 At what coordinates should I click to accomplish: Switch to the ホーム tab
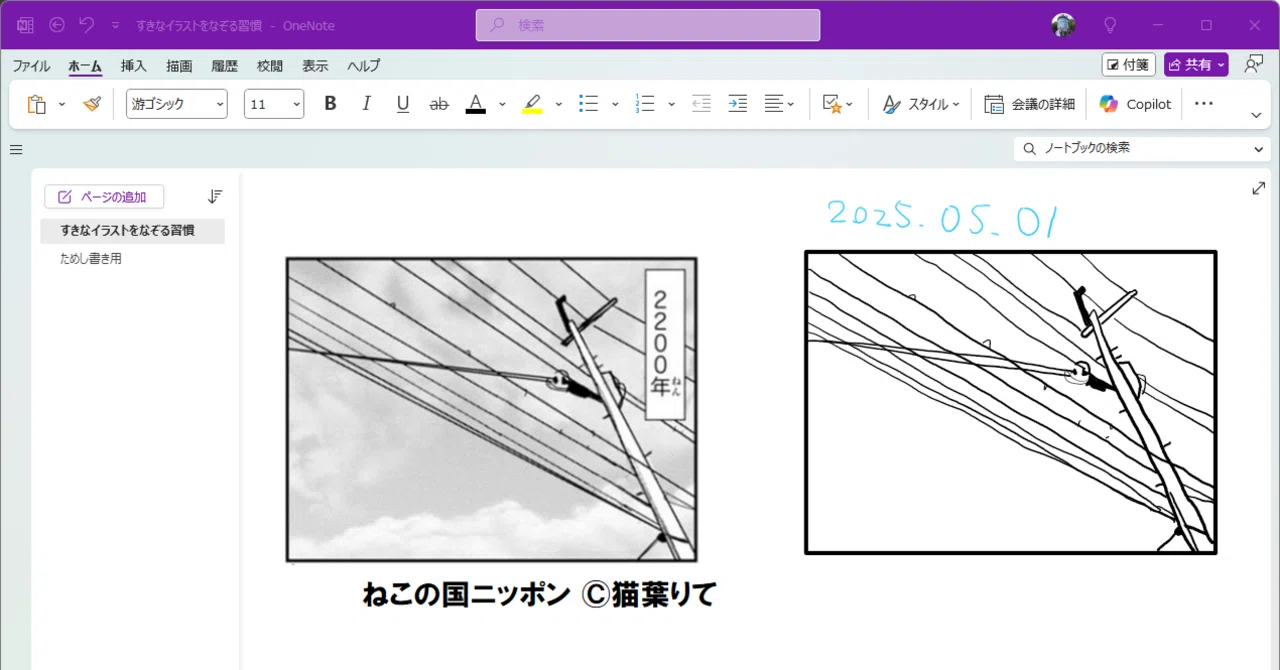pyautogui.click(x=85, y=66)
